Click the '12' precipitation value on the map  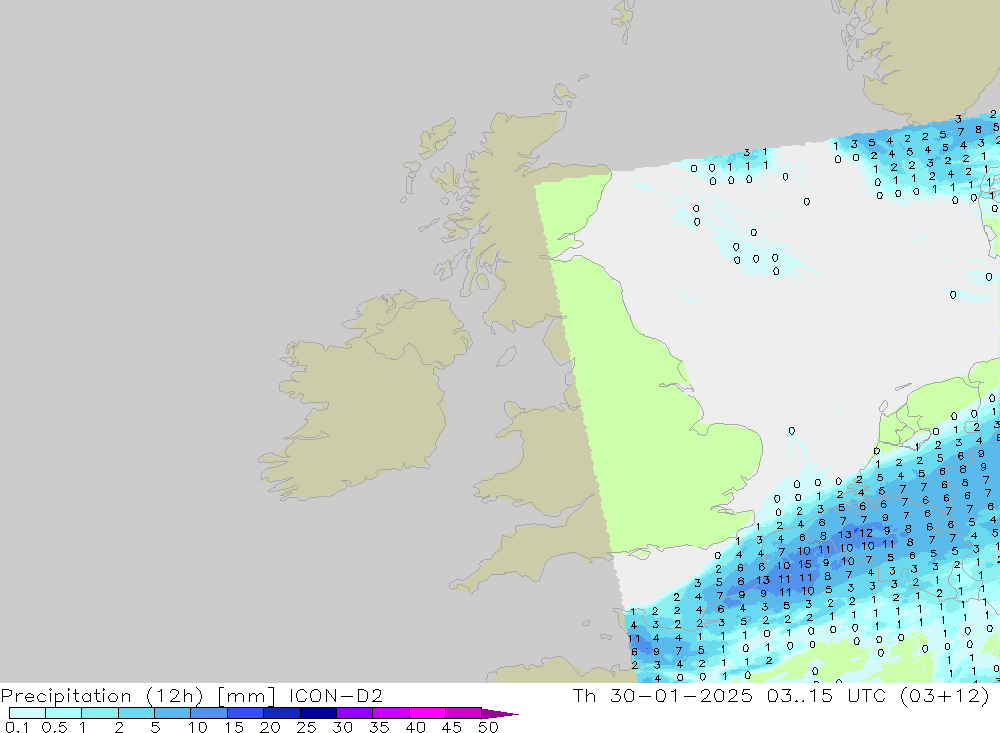click(865, 533)
